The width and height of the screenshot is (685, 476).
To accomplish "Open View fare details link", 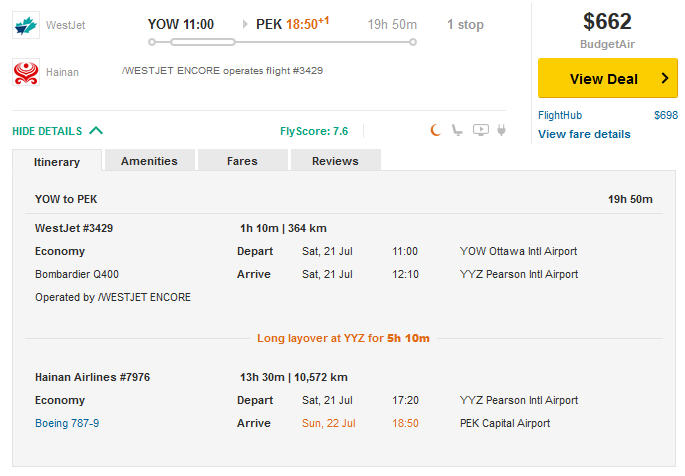I will (x=584, y=134).
